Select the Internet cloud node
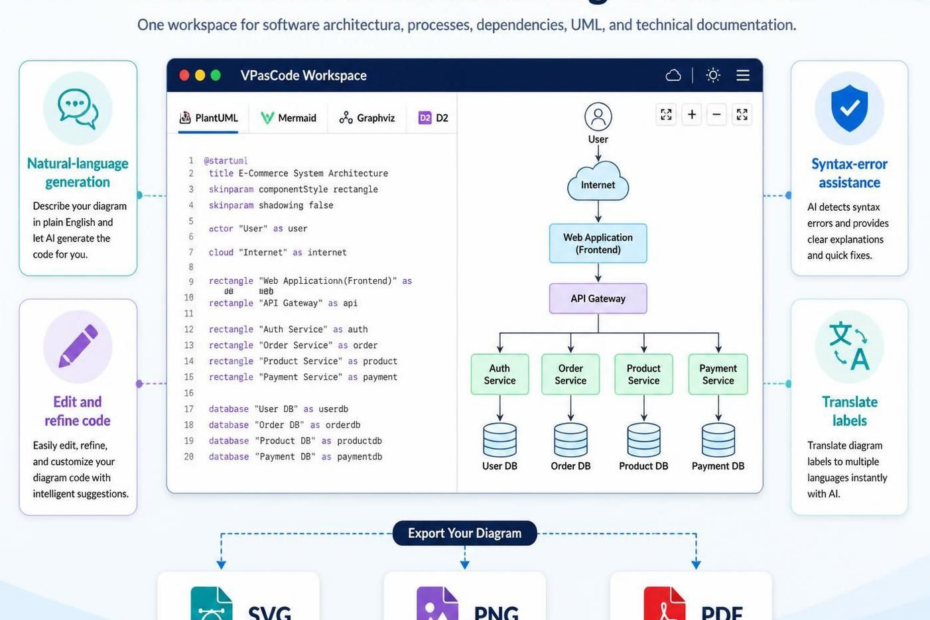Viewport: 930px width, 620px height. (598, 182)
